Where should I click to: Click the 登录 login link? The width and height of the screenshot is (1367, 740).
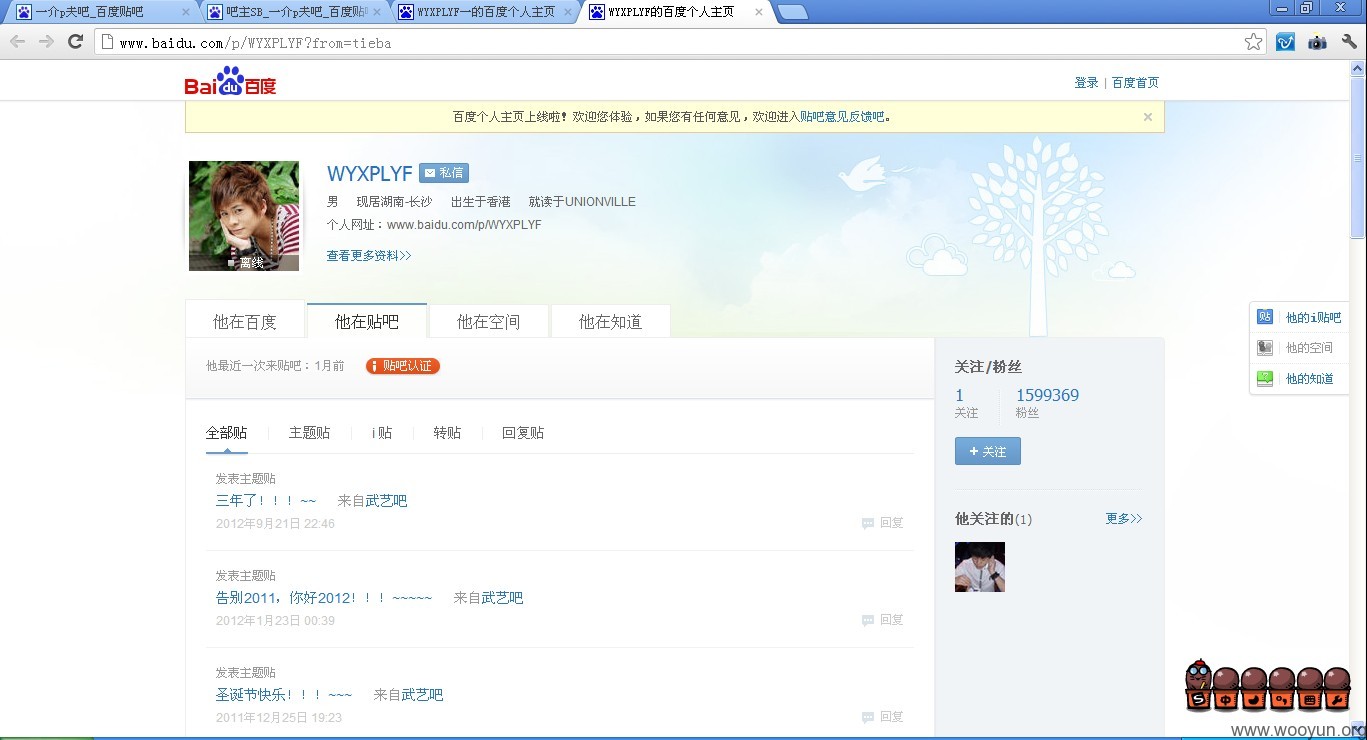tap(1086, 83)
